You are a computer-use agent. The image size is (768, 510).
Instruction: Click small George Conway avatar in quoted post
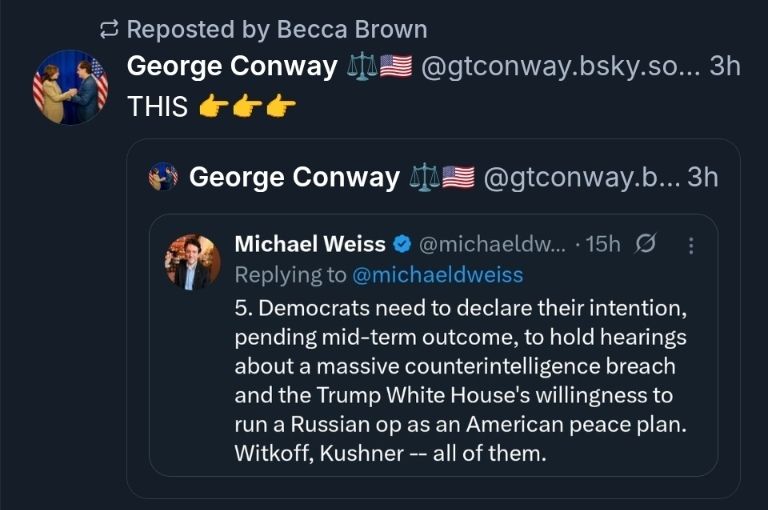[163, 177]
